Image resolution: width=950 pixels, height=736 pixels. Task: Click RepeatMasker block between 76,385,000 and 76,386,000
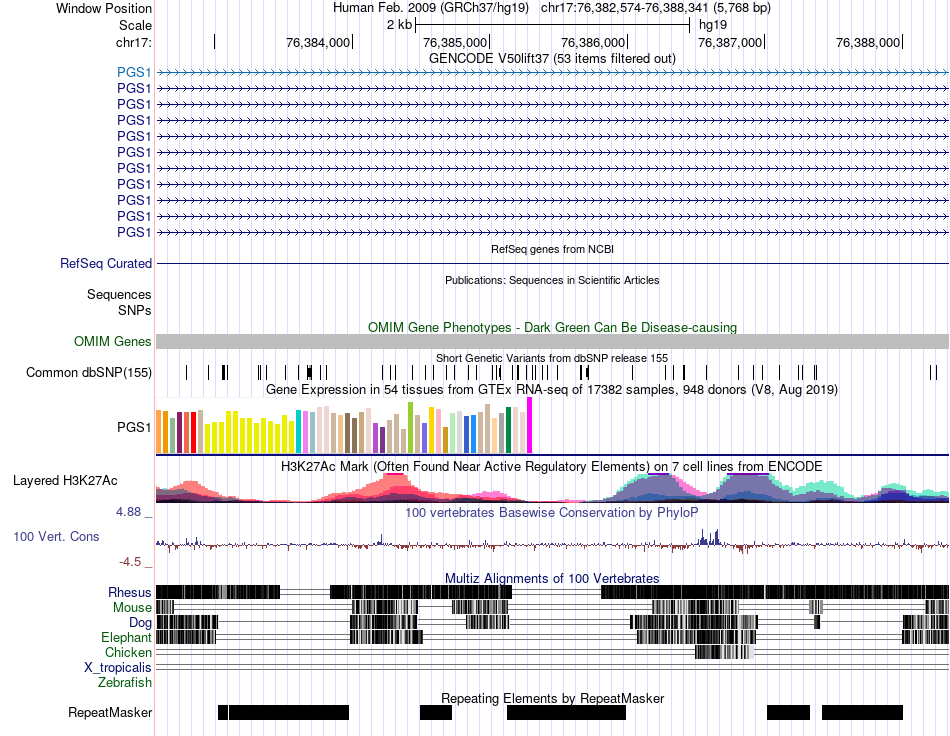point(566,712)
